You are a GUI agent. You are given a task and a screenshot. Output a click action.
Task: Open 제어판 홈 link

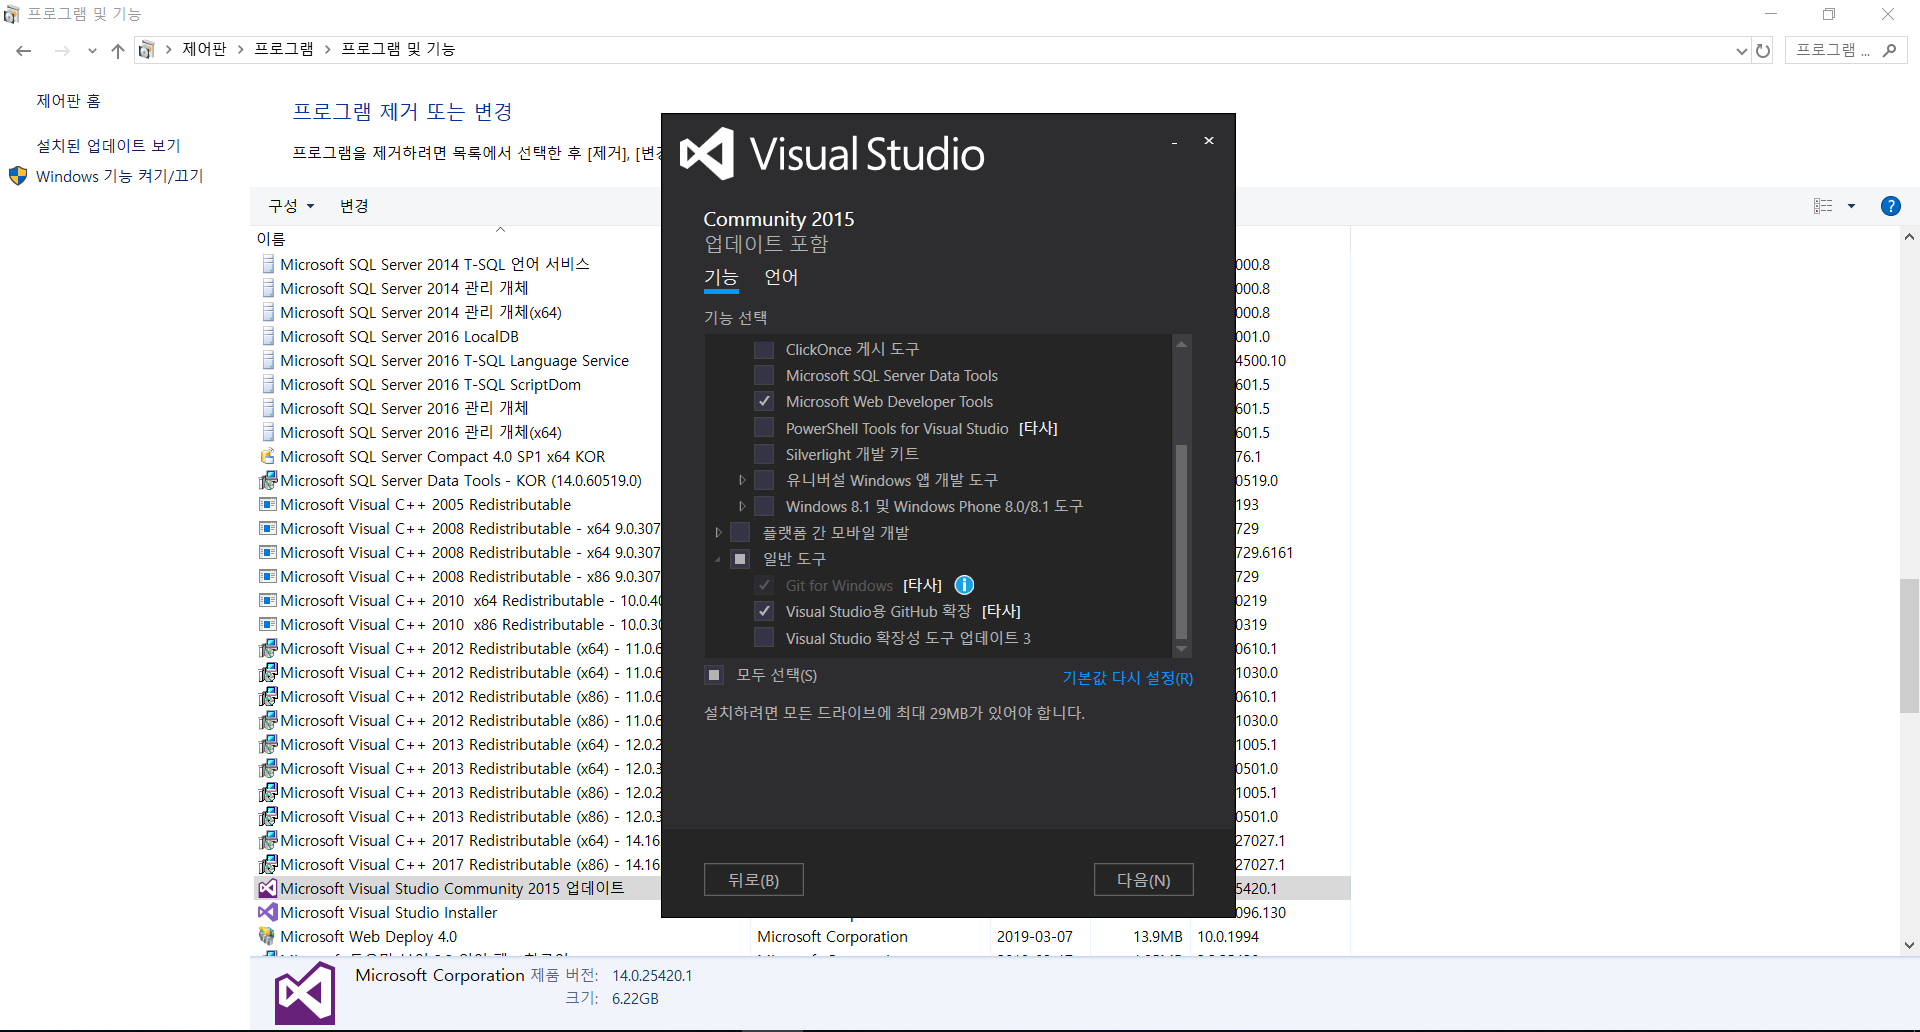coord(68,101)
